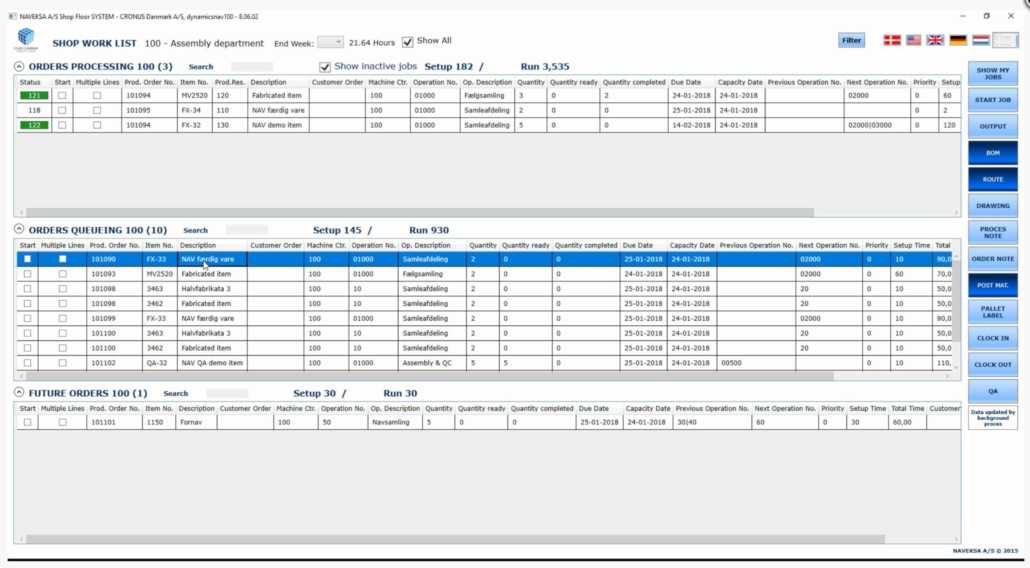Click the Fælgsamling cell in processing order 121

coord(487,95)
